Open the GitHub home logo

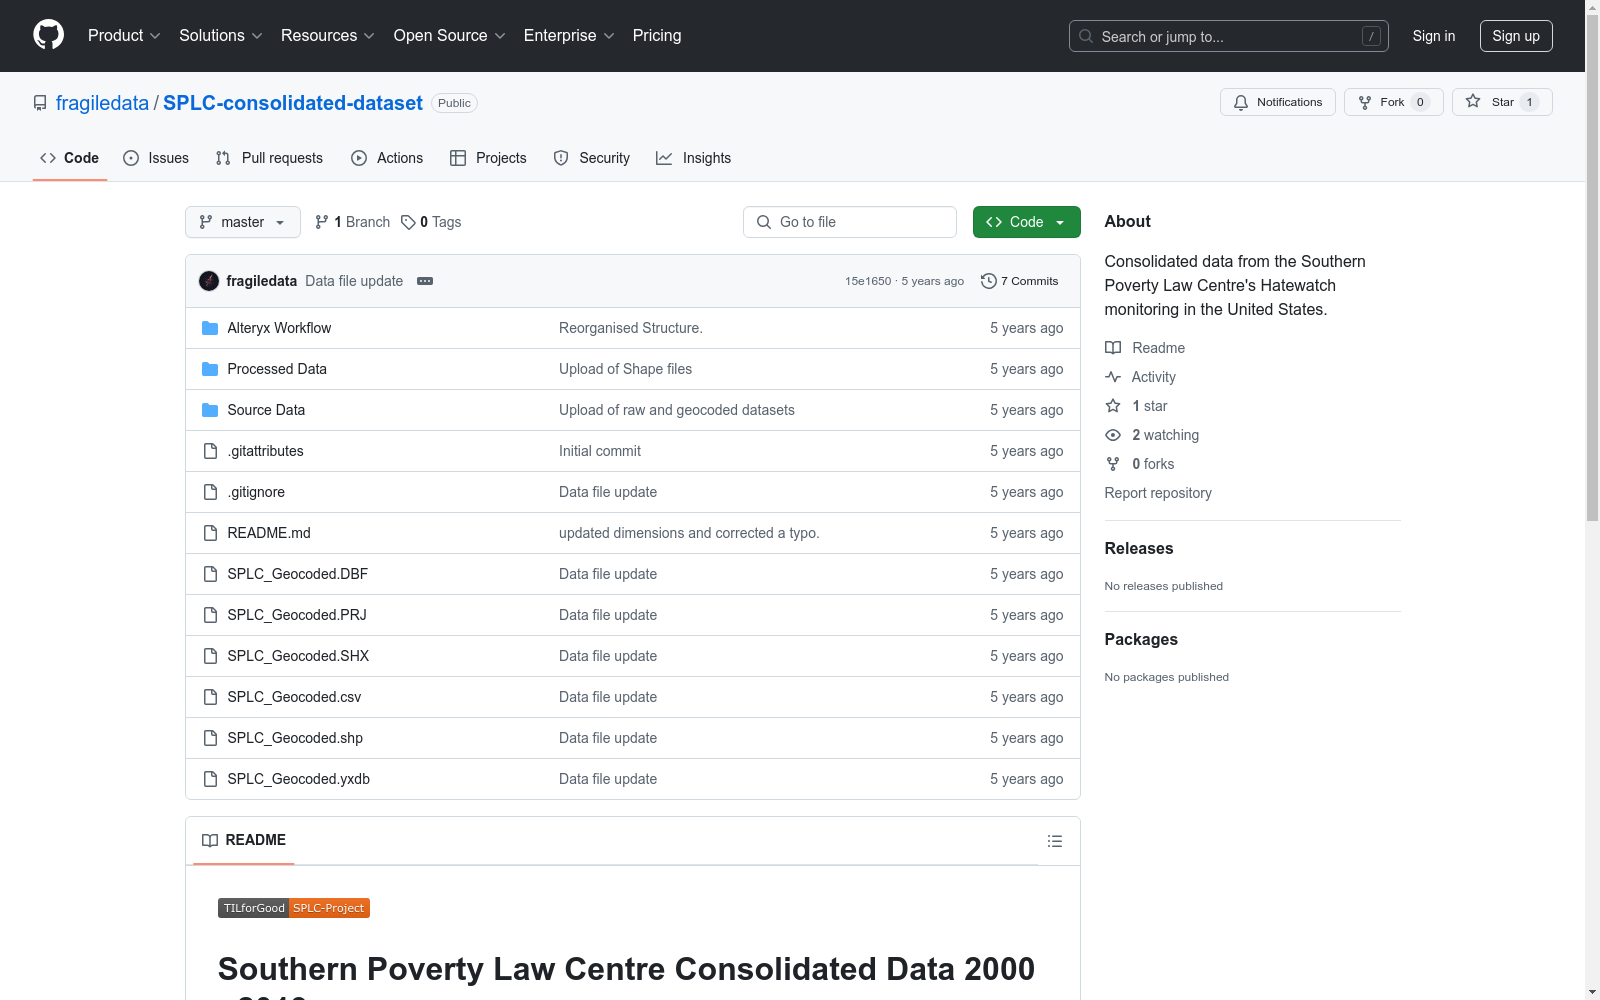pos(48,35)
